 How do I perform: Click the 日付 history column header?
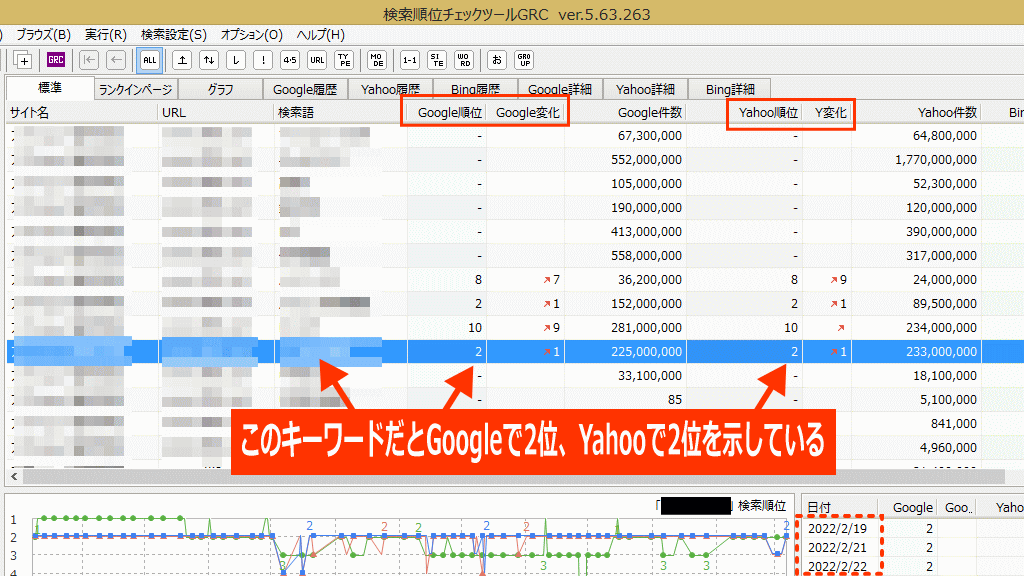pyautogui.click(x=839, y=507)
